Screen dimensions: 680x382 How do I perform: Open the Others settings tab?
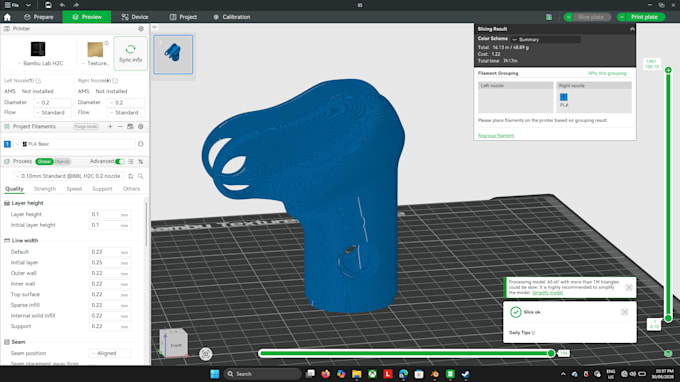pos(131,189)
